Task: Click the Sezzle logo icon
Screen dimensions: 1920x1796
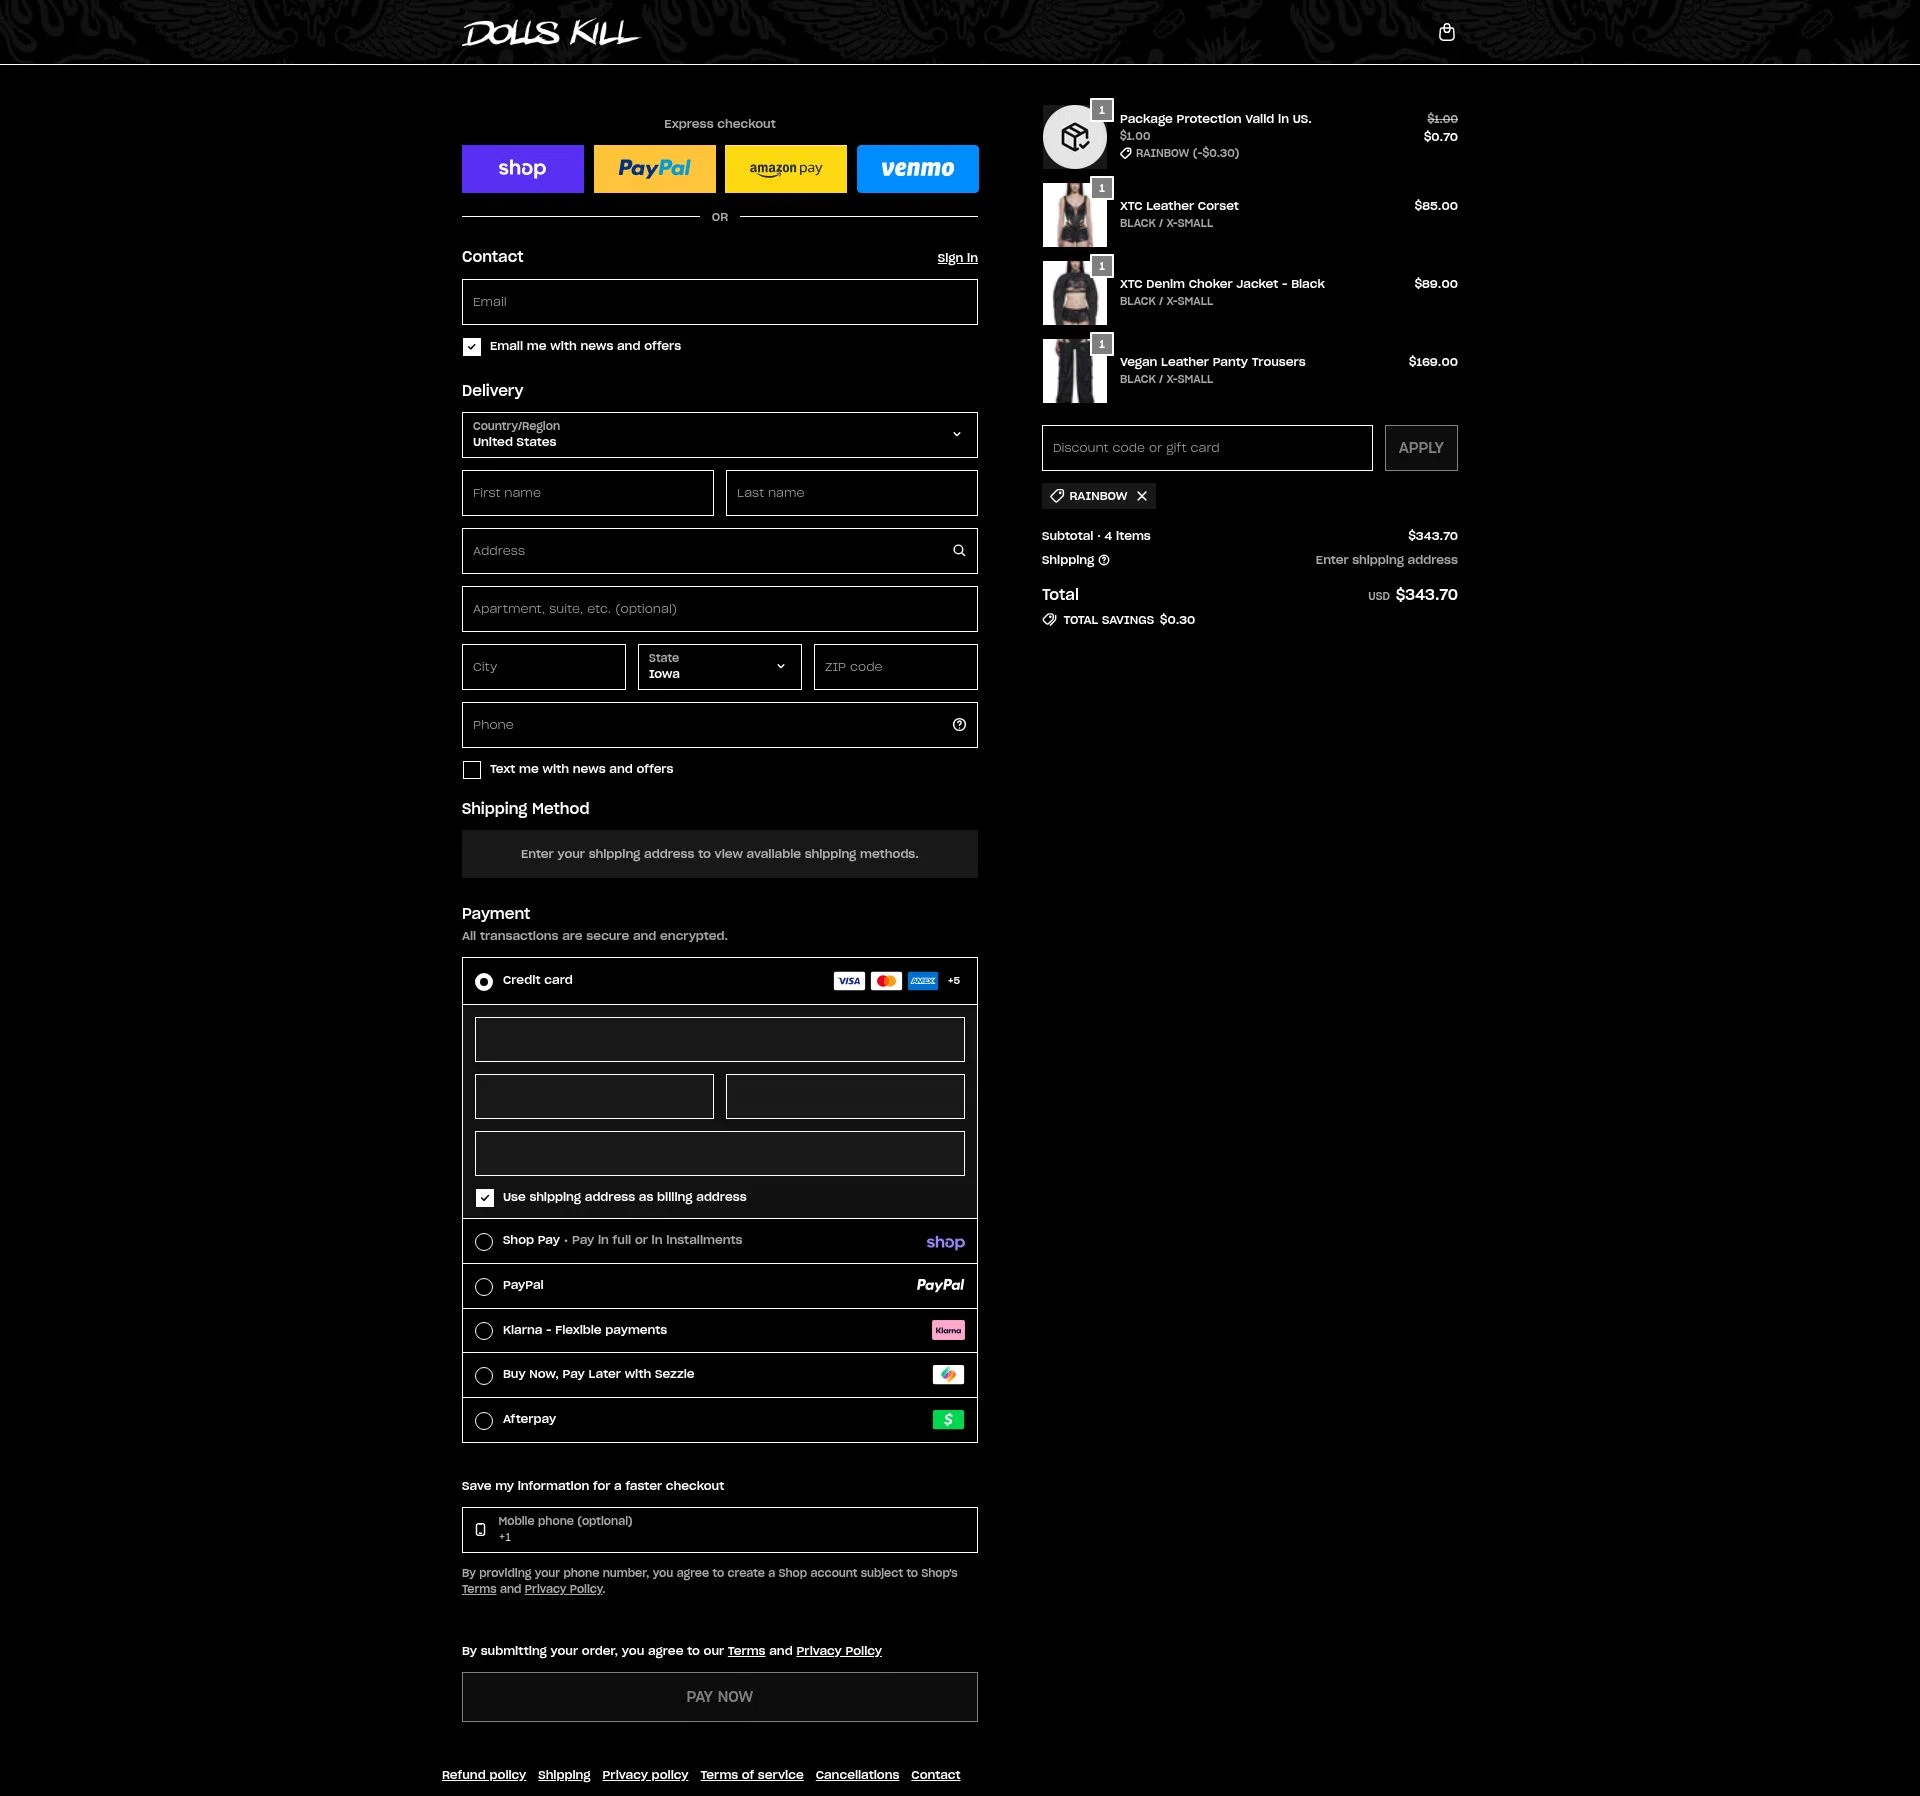Action: click(x=948, y=1375)
